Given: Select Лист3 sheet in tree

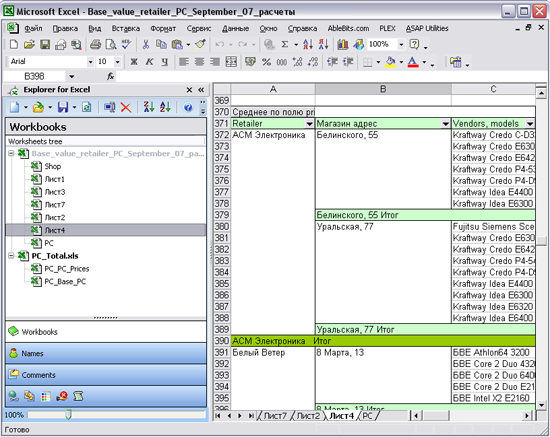Looking at the screenshot, I should point(55,192).
